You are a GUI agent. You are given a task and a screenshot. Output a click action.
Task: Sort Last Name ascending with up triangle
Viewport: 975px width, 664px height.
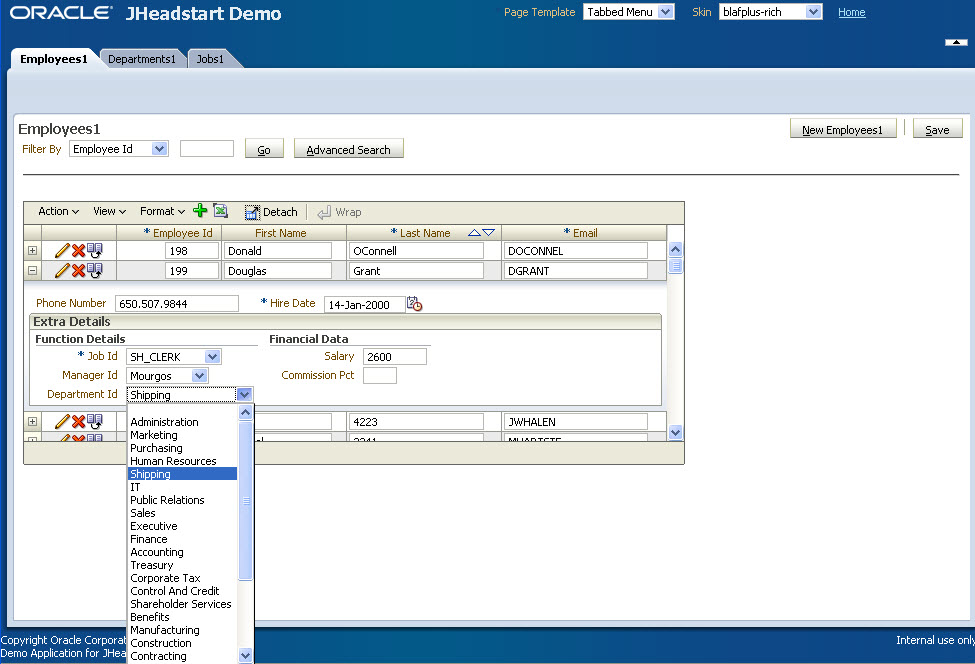click(x=474, y=233)
